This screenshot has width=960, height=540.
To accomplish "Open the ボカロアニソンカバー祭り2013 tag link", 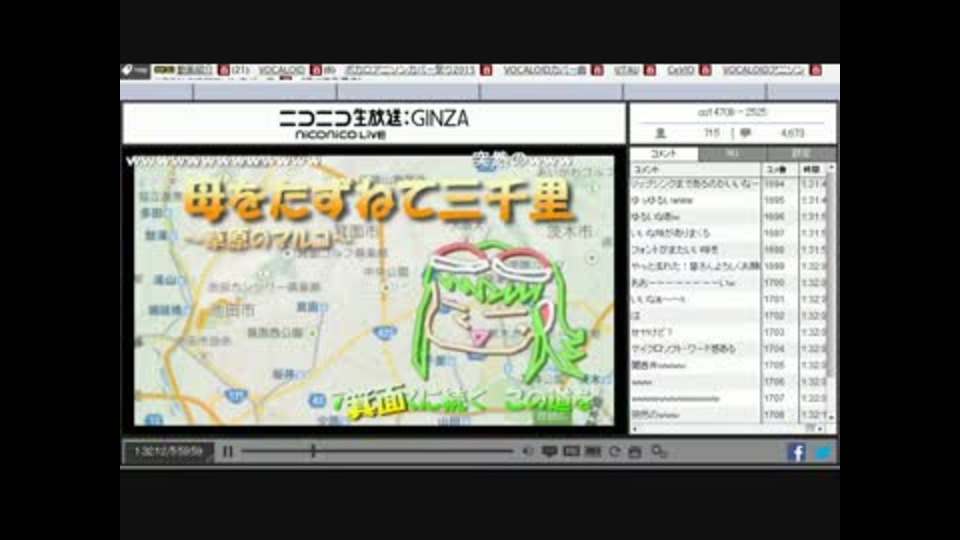I will tap(409, 70).
